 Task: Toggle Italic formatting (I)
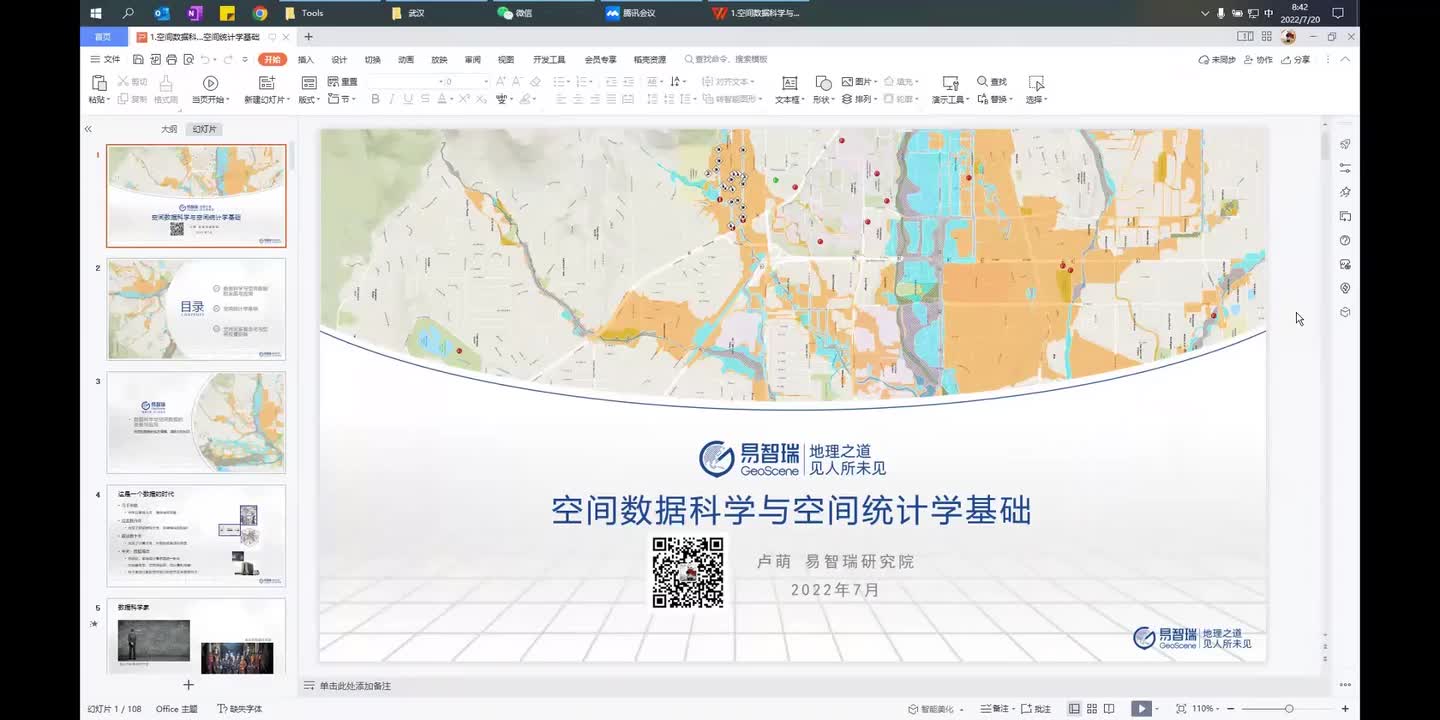(392, 99)
